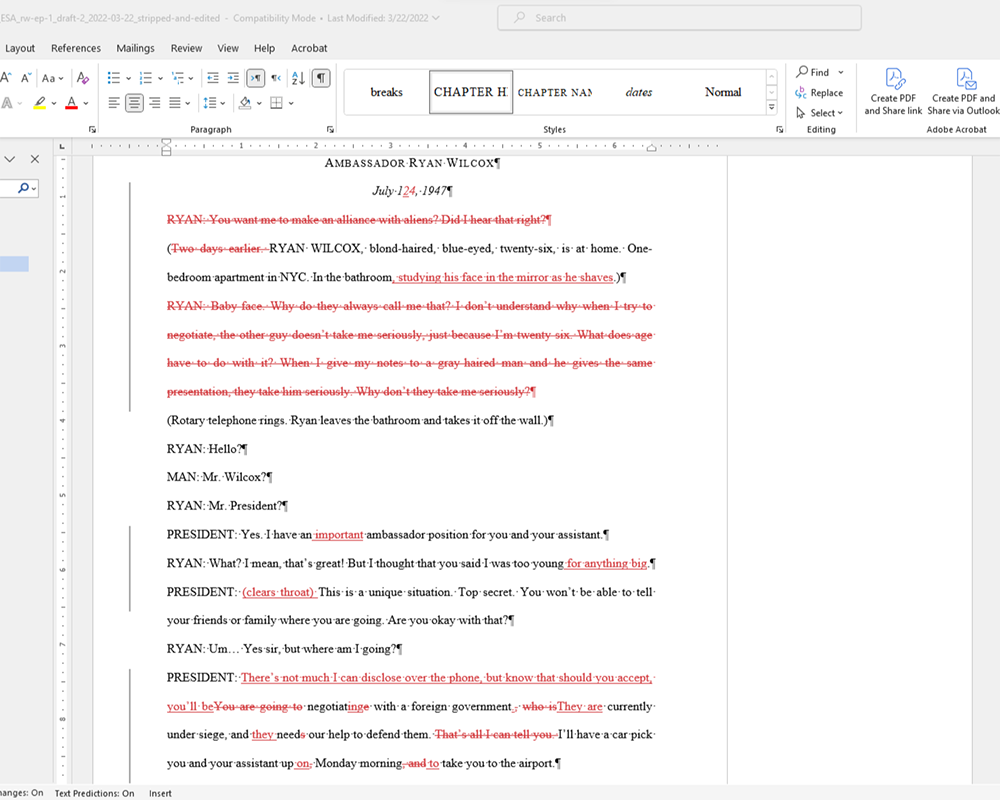Click the navigation pane search magnifier
This screenshot has height=800, width=1000.
pyautogui.click(x=24, y=188)
